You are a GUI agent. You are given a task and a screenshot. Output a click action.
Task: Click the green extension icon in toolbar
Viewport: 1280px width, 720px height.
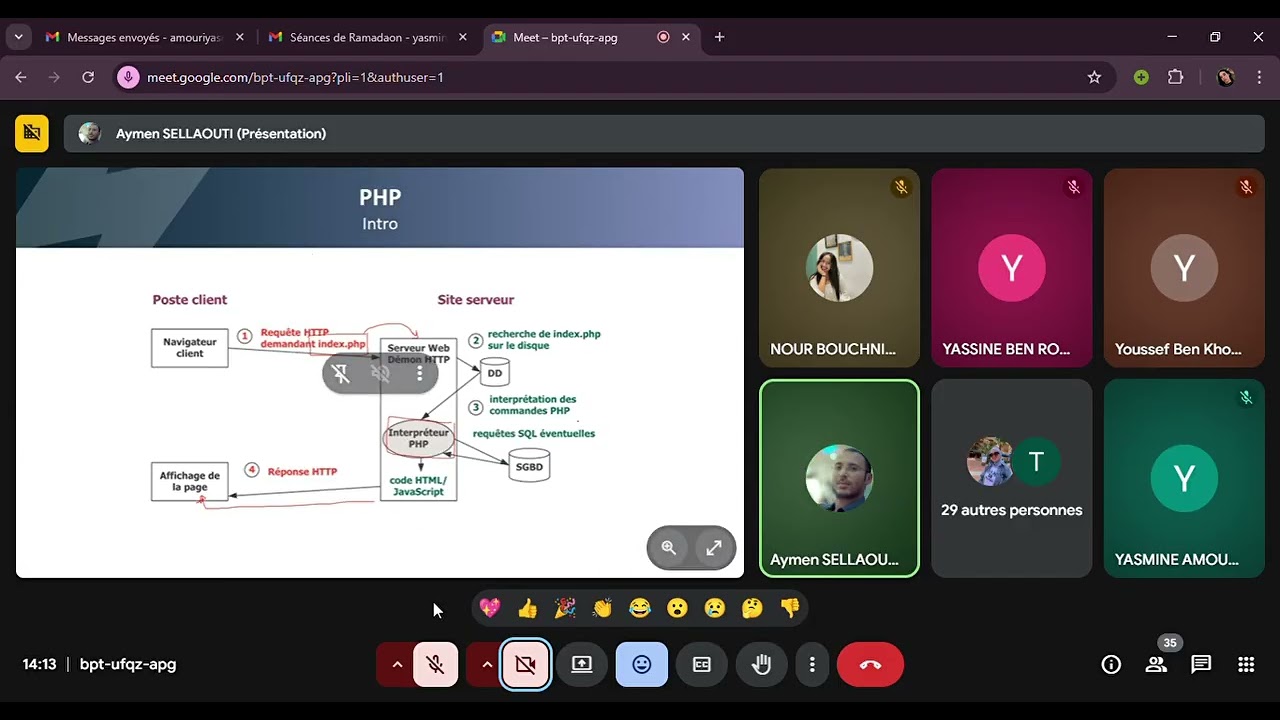[1141, 77]
